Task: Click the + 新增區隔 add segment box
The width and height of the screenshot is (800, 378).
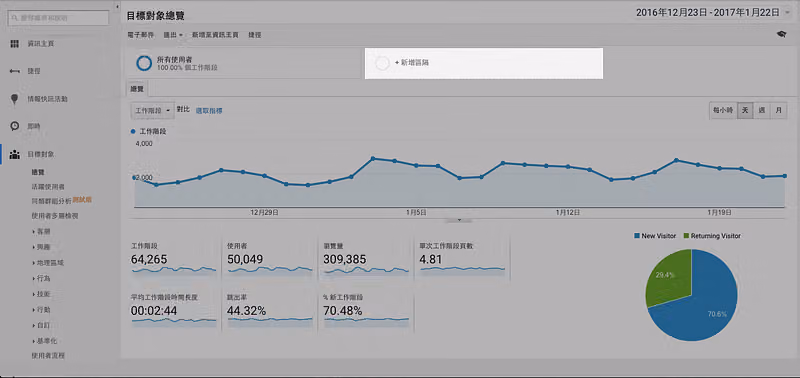Action: [x=484, y=63]
